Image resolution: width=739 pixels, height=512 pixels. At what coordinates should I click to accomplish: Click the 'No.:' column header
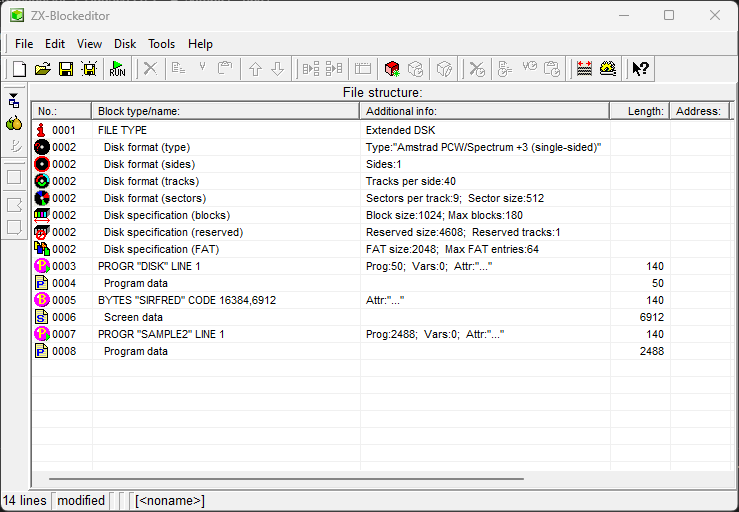[62, 111]
